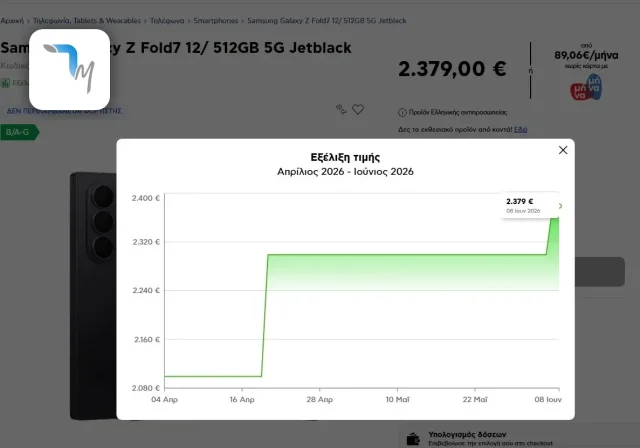Navigate to Smartphones breadcrumb
Image resolution: width=640 pixels, height=448 pixels.
(x=216, y=20)
